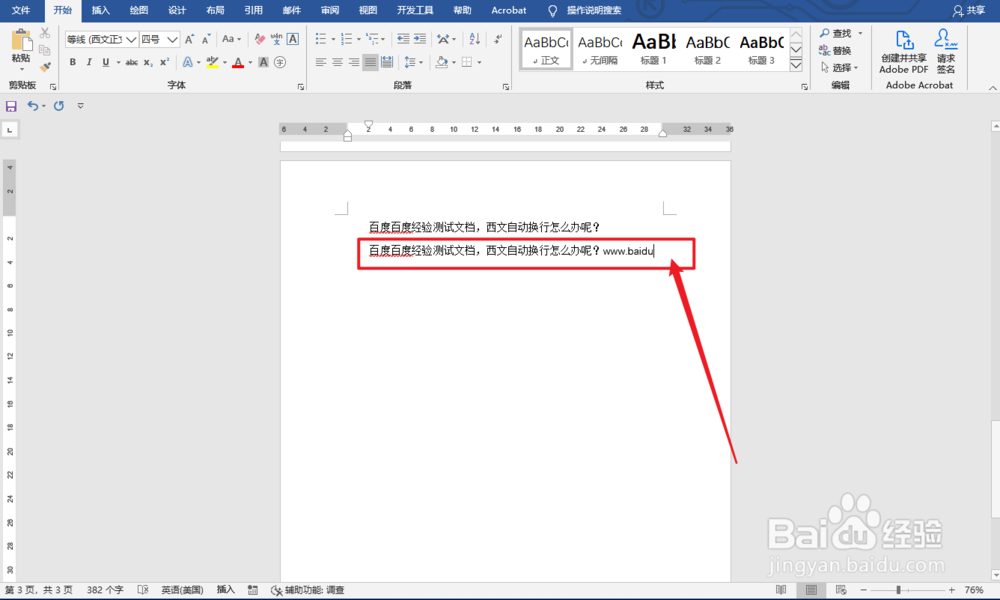Apply the 标题 1 heading style
Image resolution: width=1000 pixels, height=600 pixels.
[x=654, y=48]
